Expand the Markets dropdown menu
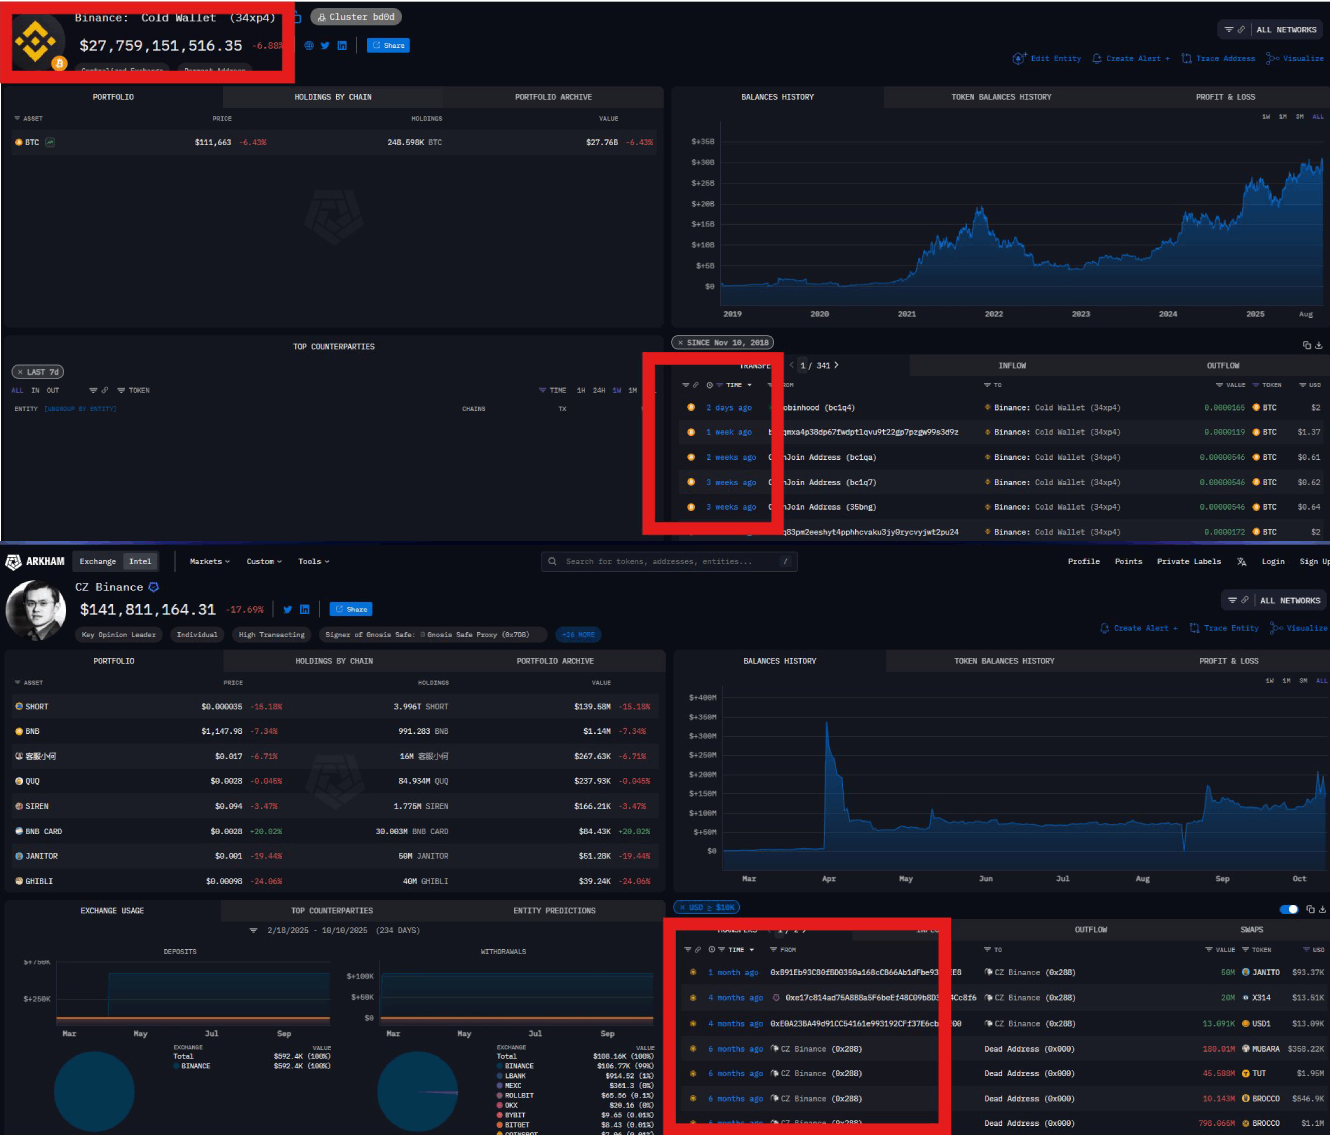The height and width of the screenshot is (1135, 1330). 210,562
